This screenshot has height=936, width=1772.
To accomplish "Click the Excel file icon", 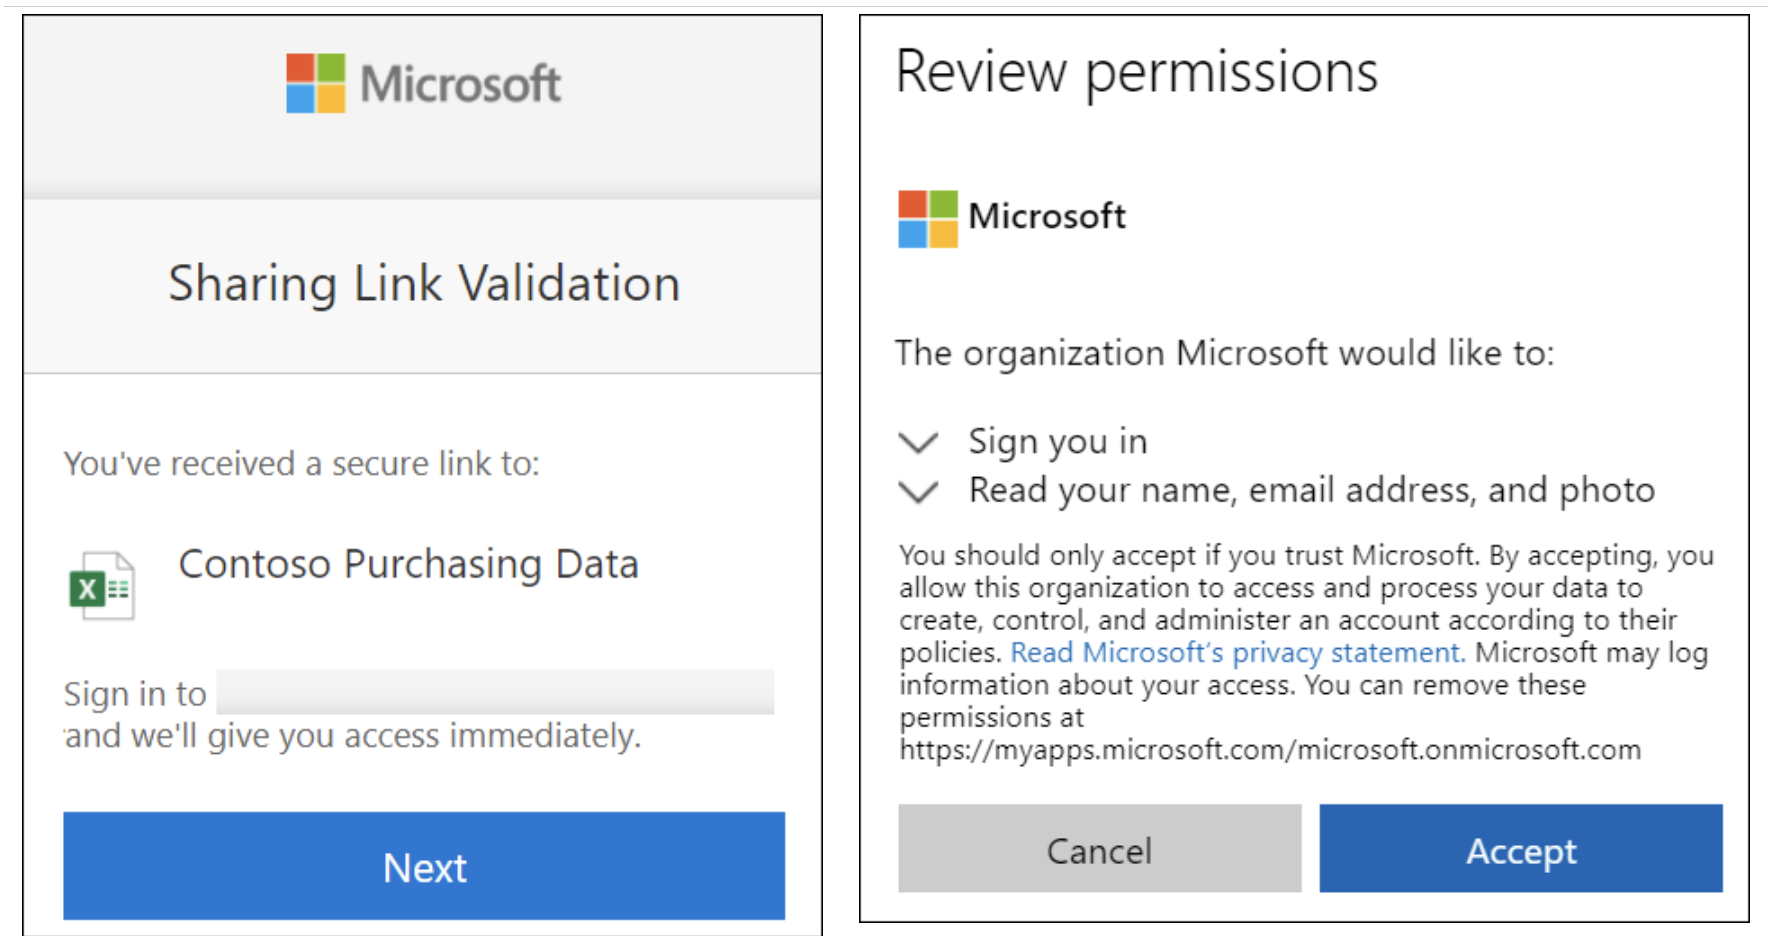I will [x=101, y=587].
